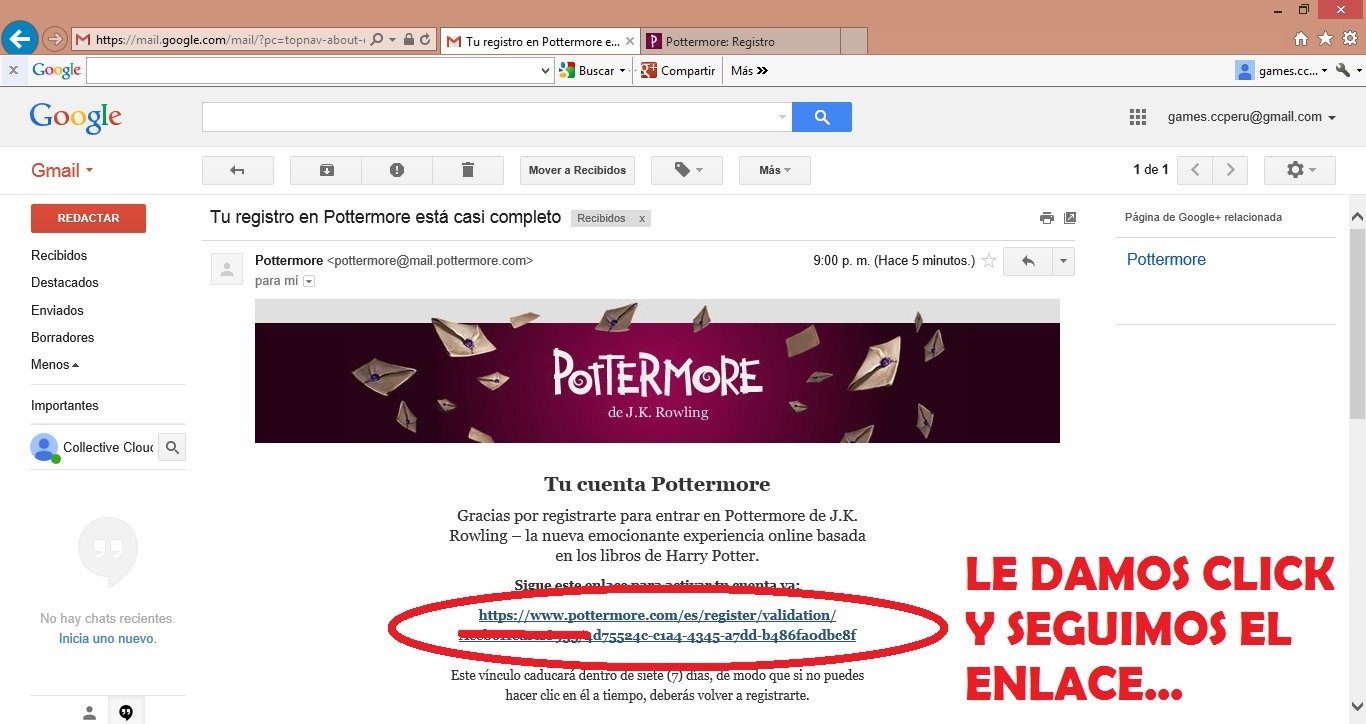
Task: Report spam using the exclamation icon
Action: pyautogui.click(x=397, y=170)
